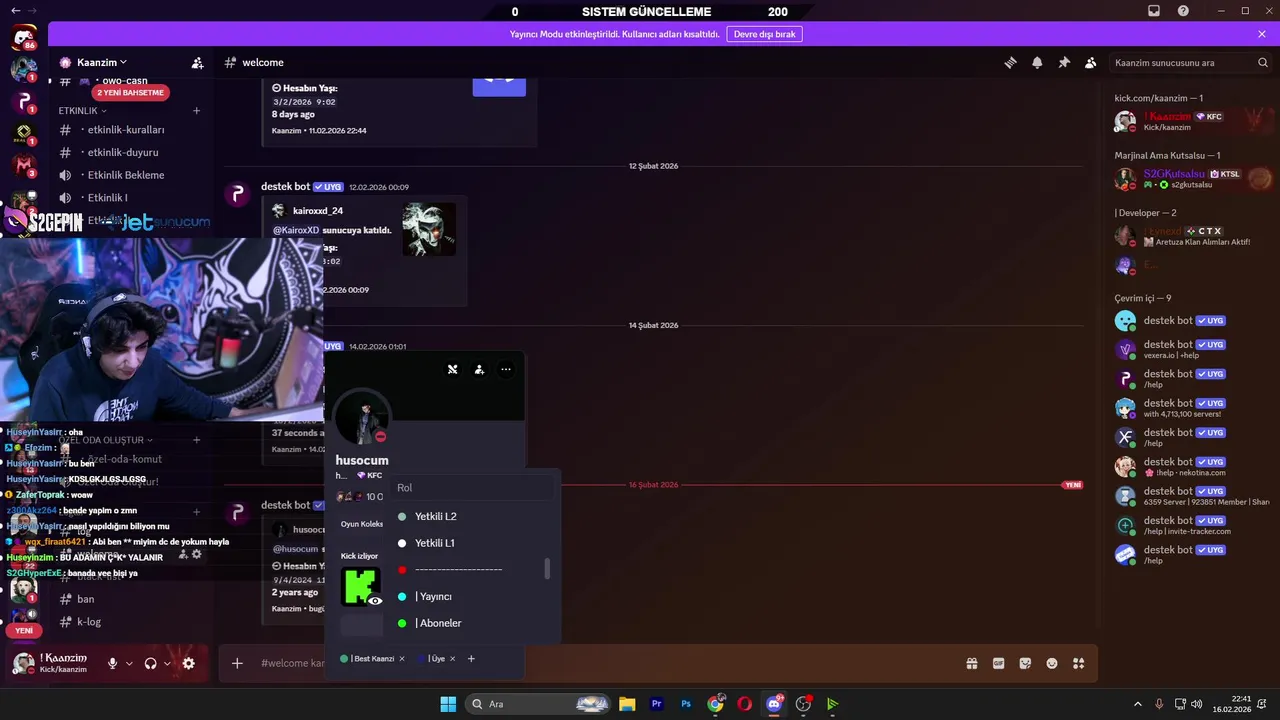Open the Inbox icon in title bar

tap(1154, 11)
